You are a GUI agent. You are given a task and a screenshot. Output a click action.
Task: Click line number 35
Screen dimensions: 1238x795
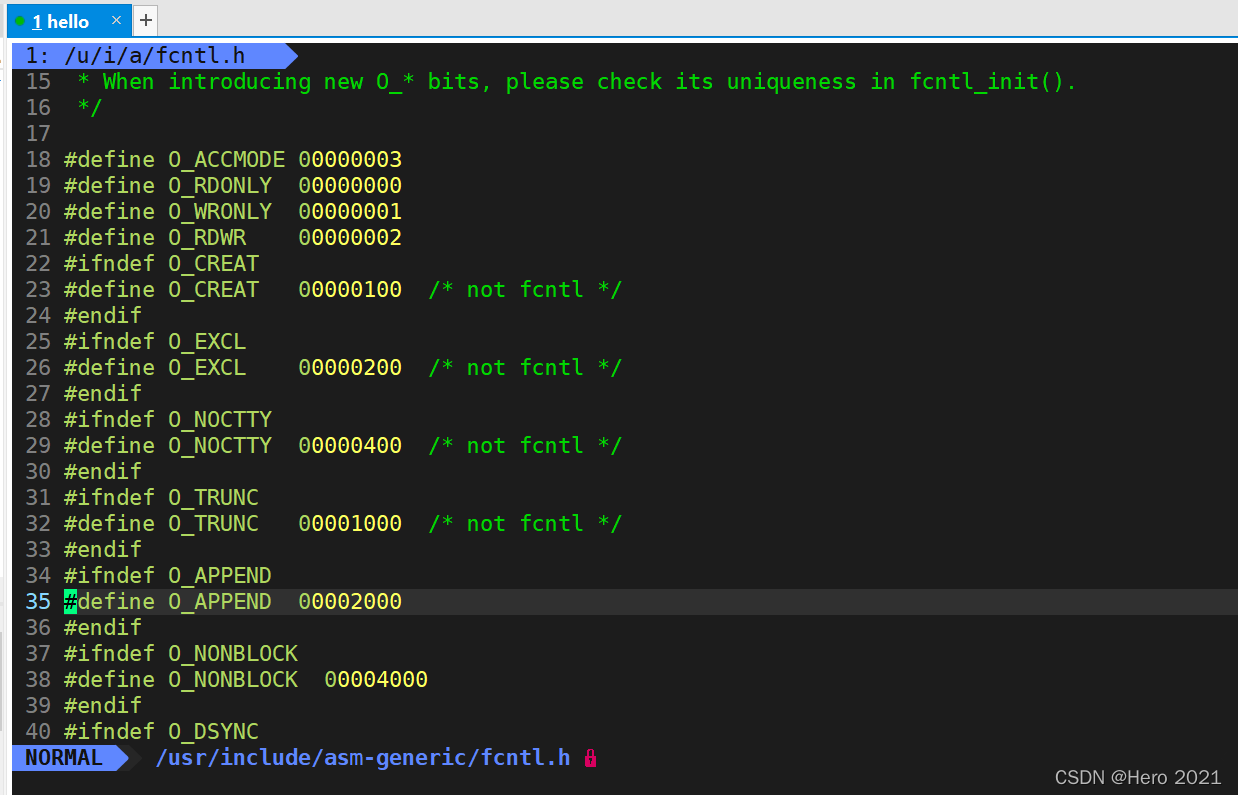pos(38,601)
